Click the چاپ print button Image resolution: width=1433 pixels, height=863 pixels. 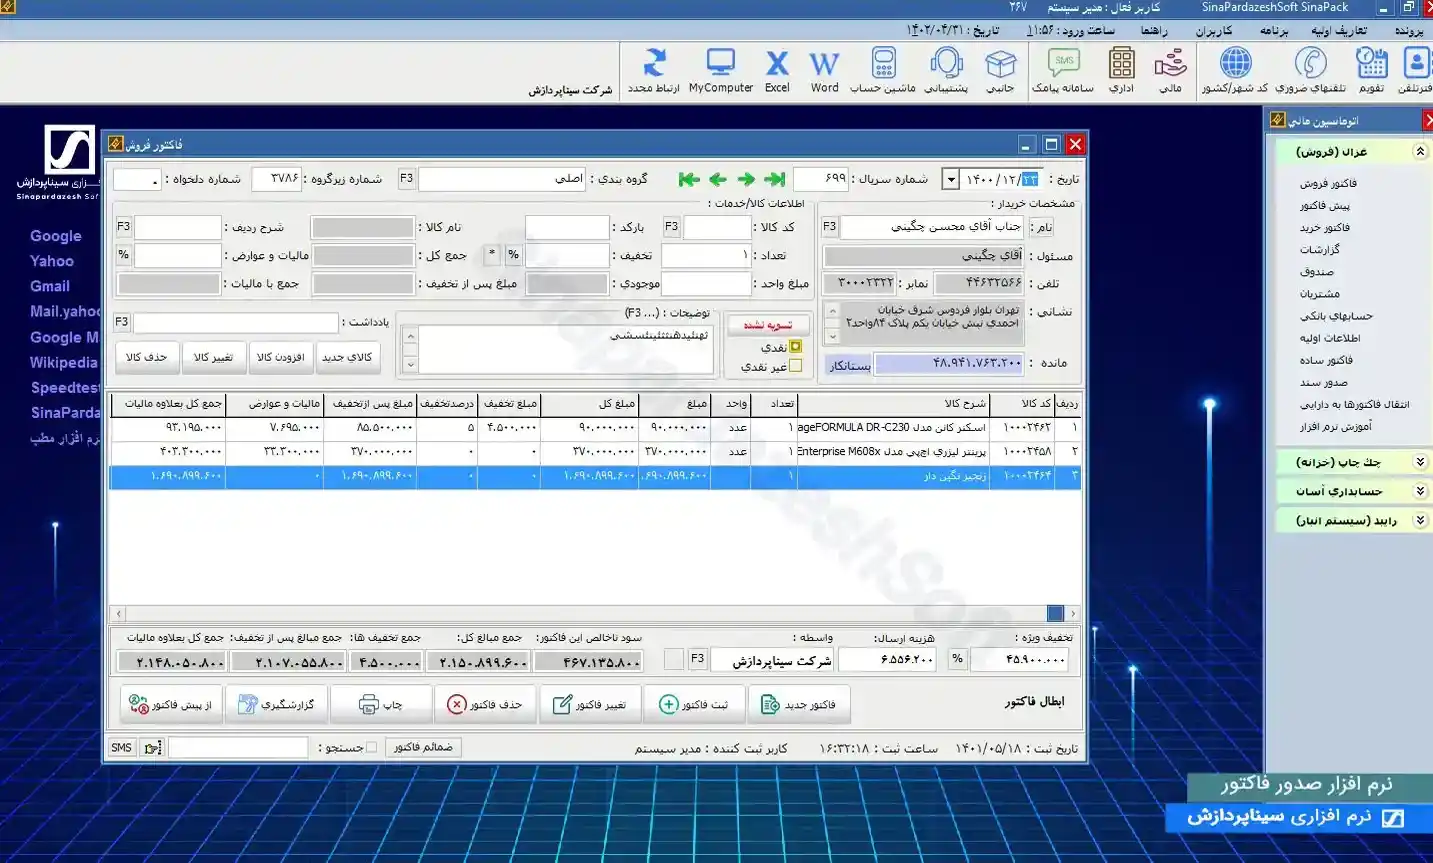[381, 705]
